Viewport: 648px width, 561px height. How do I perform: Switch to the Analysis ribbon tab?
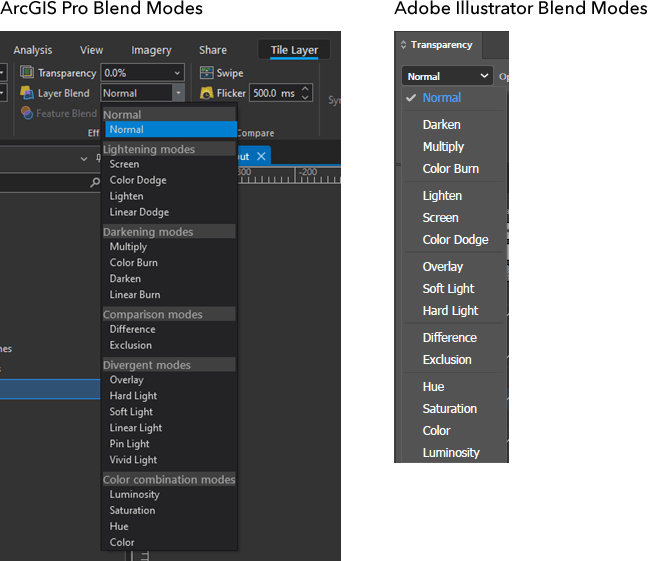(x=33, y=50)
